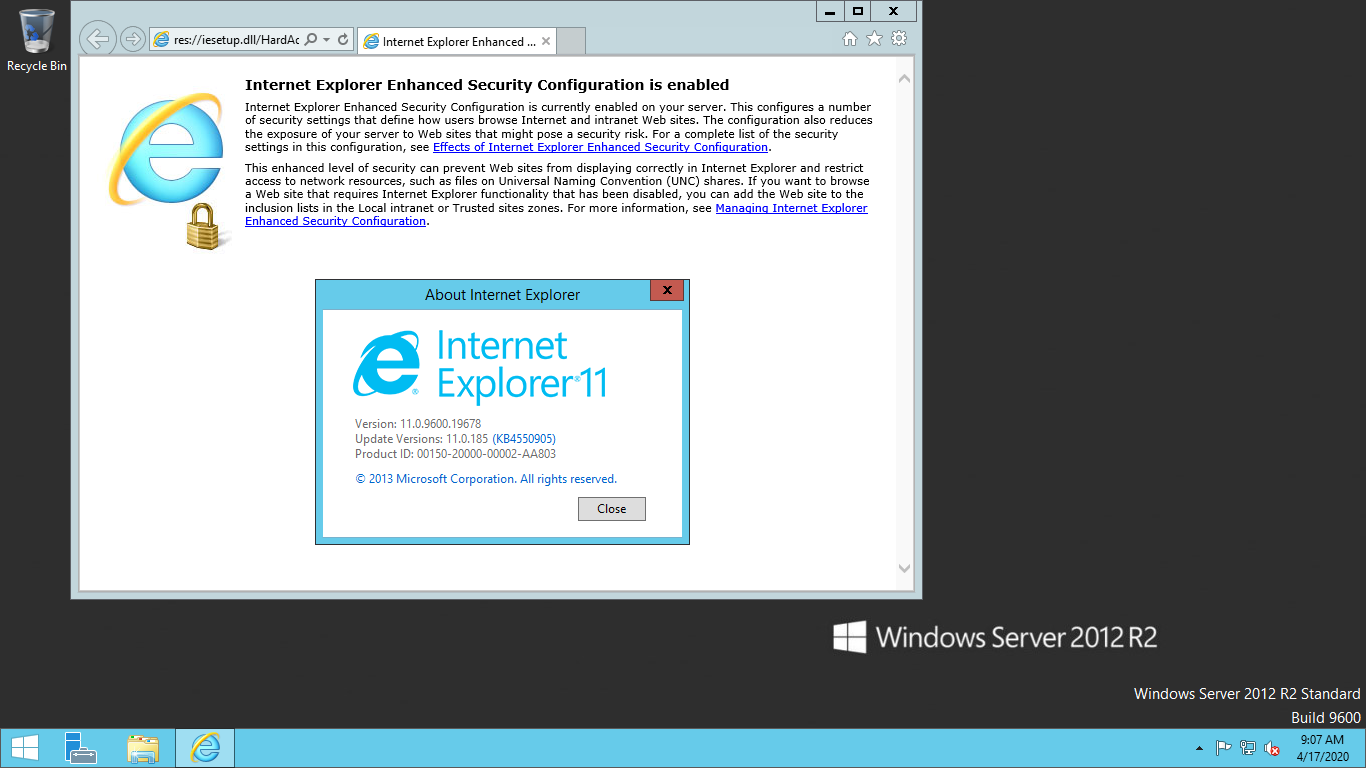Open the Tools gear menu
The width and height of the screenshot is (1366, 768).
[x=899, y=39]
